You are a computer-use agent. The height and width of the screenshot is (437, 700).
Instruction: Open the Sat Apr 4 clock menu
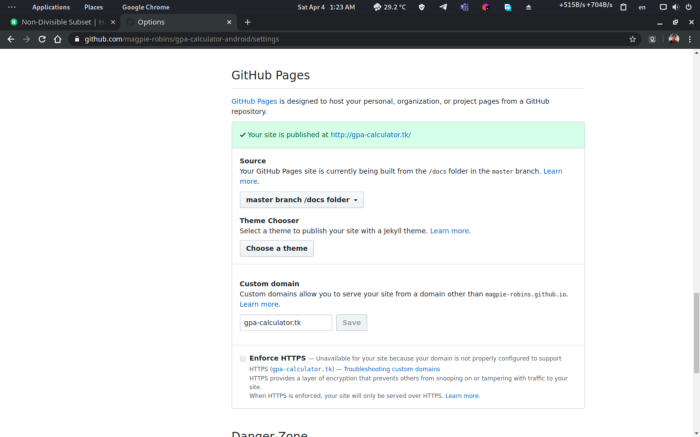point(326,7)
